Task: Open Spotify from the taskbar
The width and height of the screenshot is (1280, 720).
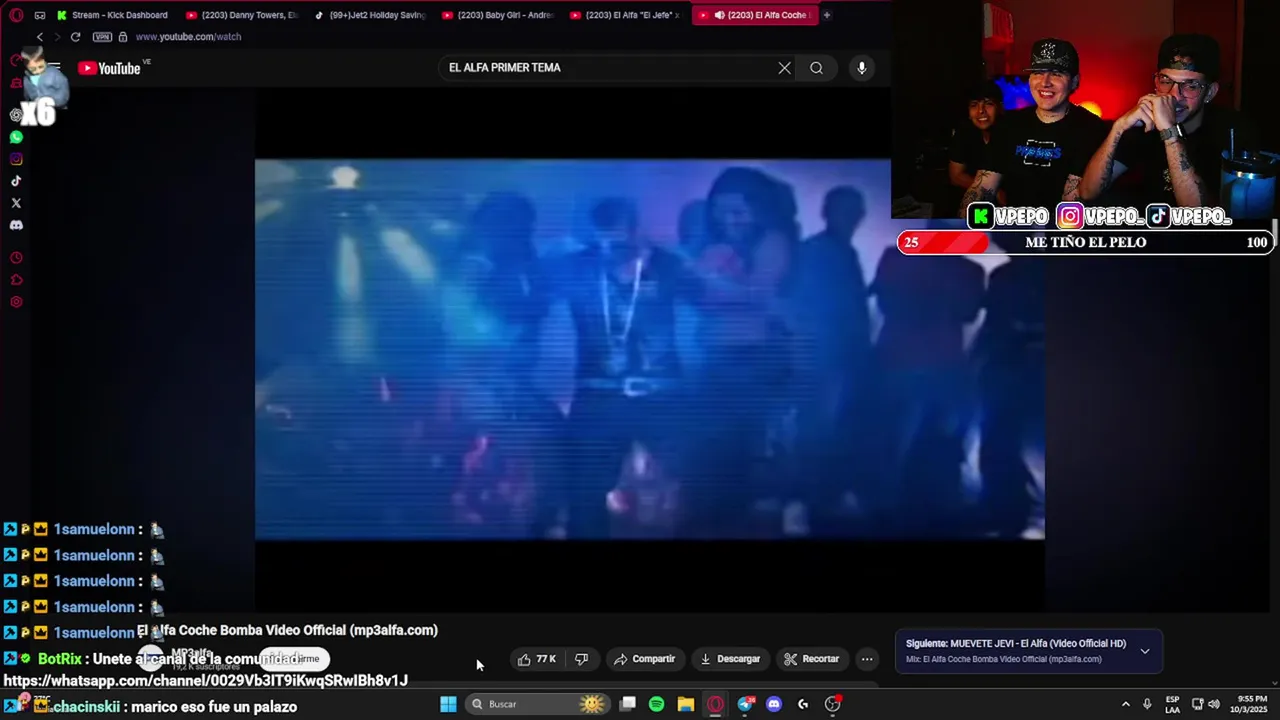Action: [656, 704]
